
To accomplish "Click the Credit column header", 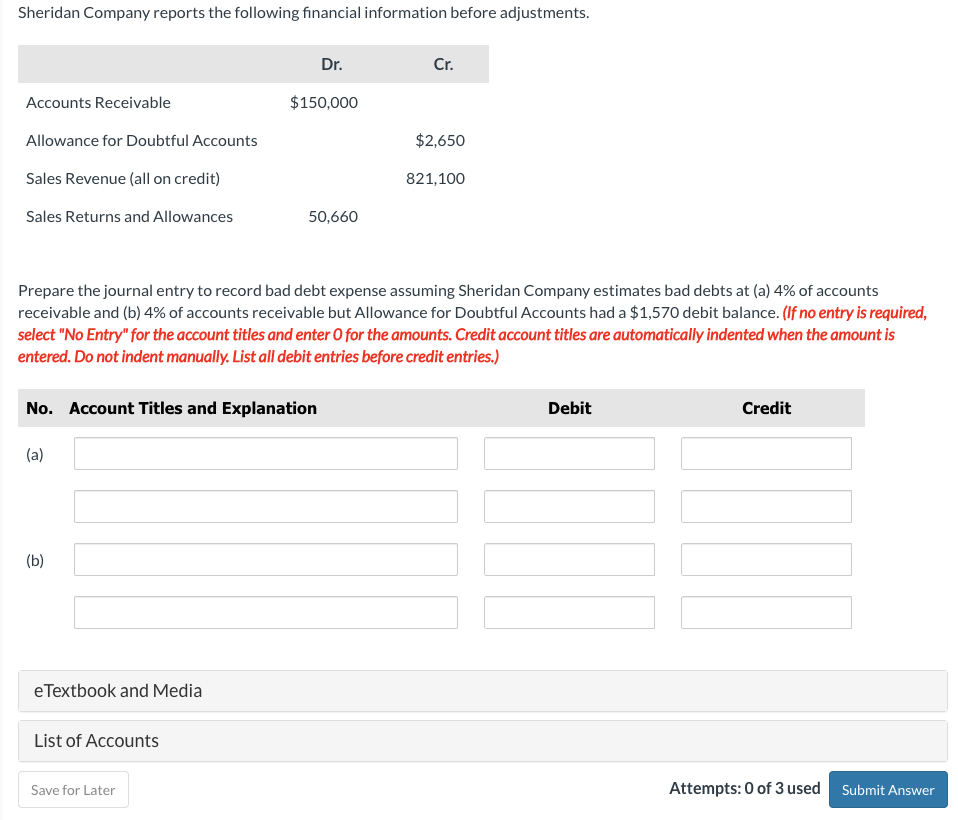I will pyautogui.click(x=766, y=408).
